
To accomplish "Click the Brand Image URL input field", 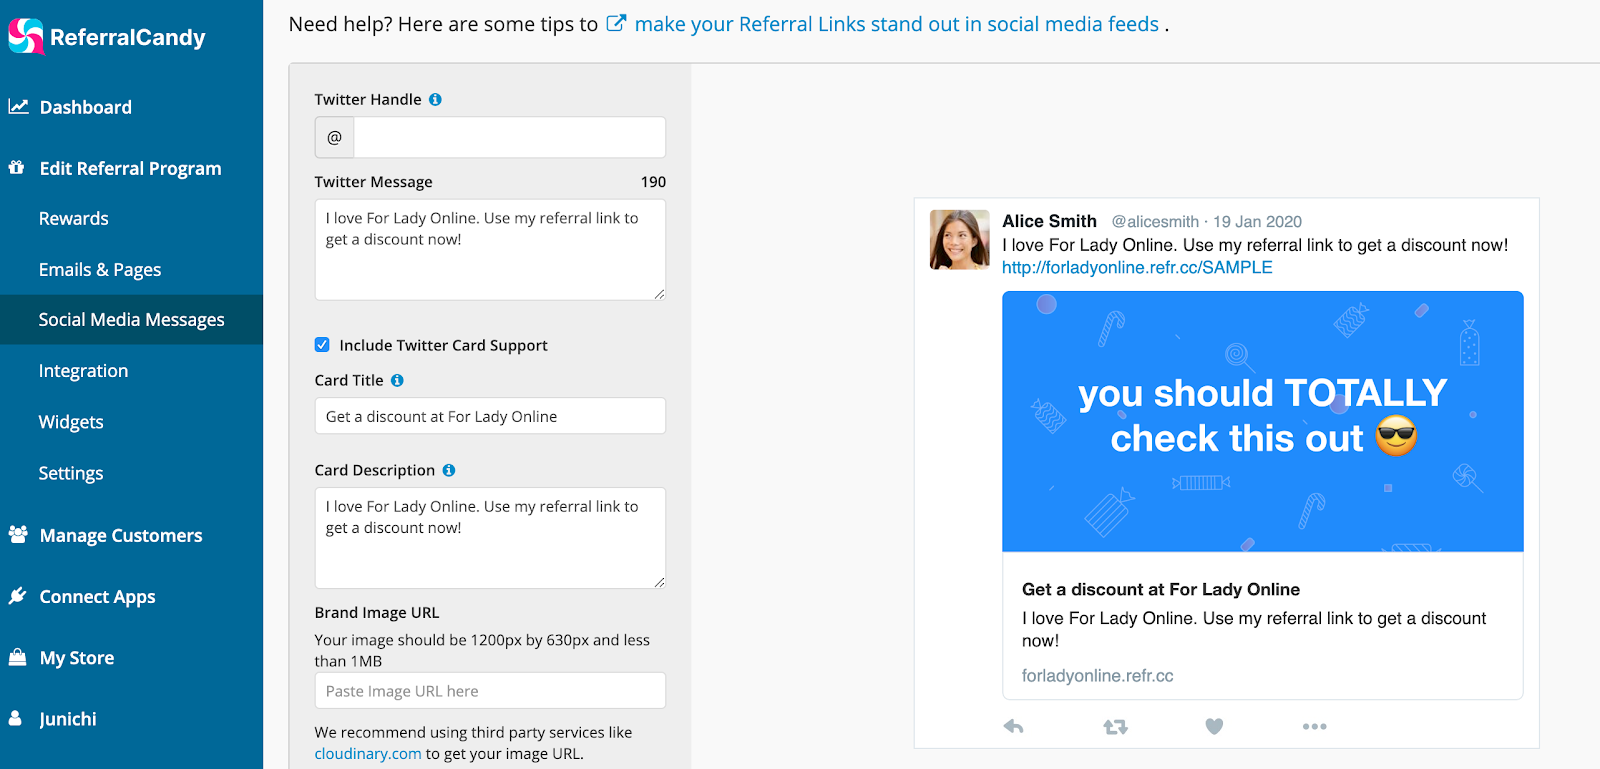I will 490,691.
